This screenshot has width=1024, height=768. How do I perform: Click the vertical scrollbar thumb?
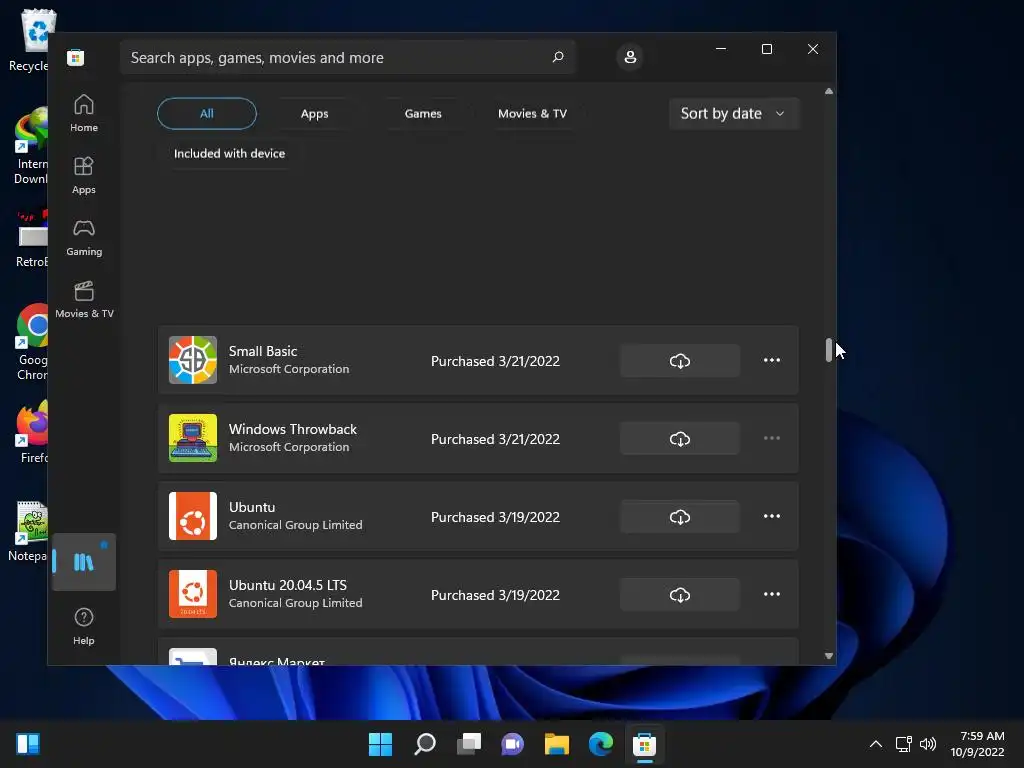point(829,350)
